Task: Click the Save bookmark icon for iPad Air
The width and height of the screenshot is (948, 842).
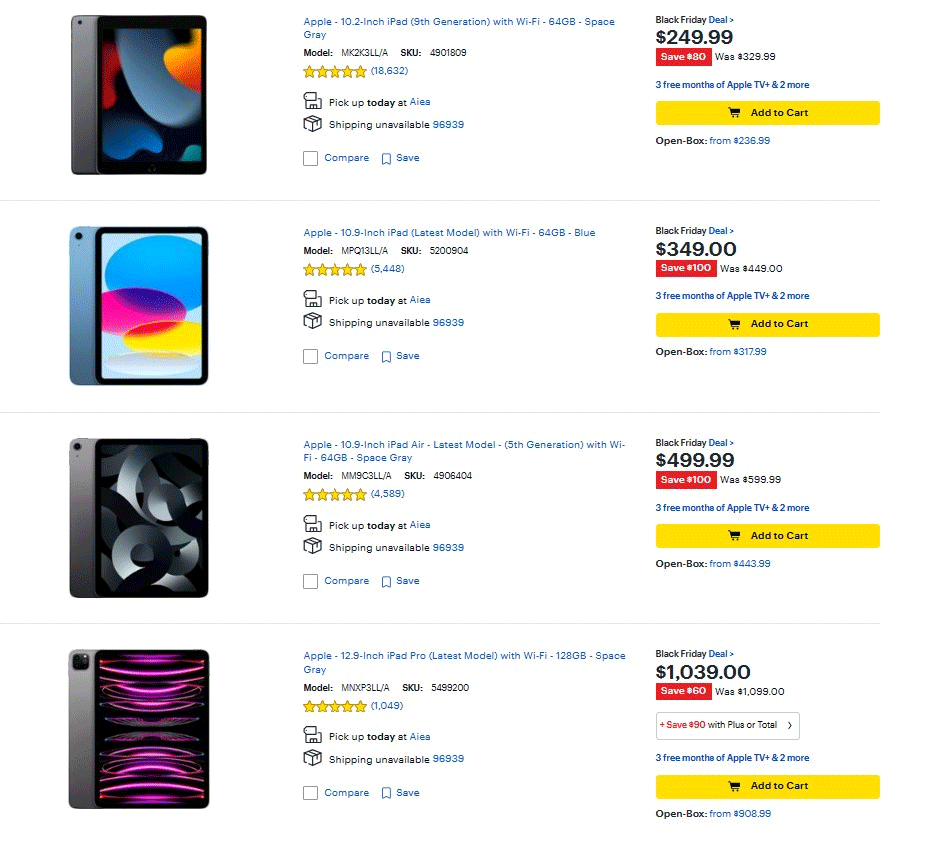Action: tap(386, 582)
